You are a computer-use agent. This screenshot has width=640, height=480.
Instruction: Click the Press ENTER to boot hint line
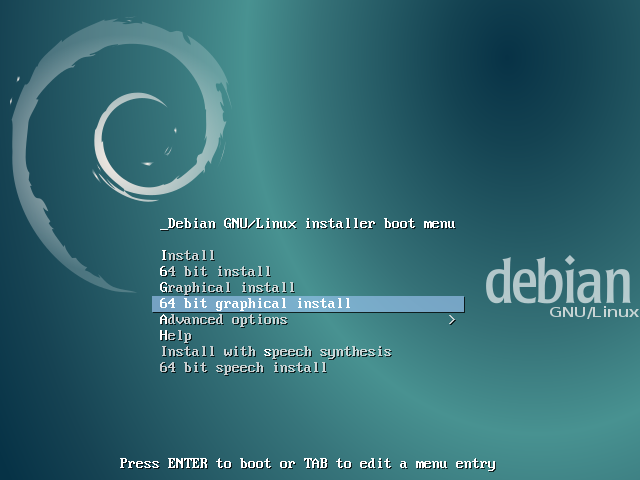(307, 464)
